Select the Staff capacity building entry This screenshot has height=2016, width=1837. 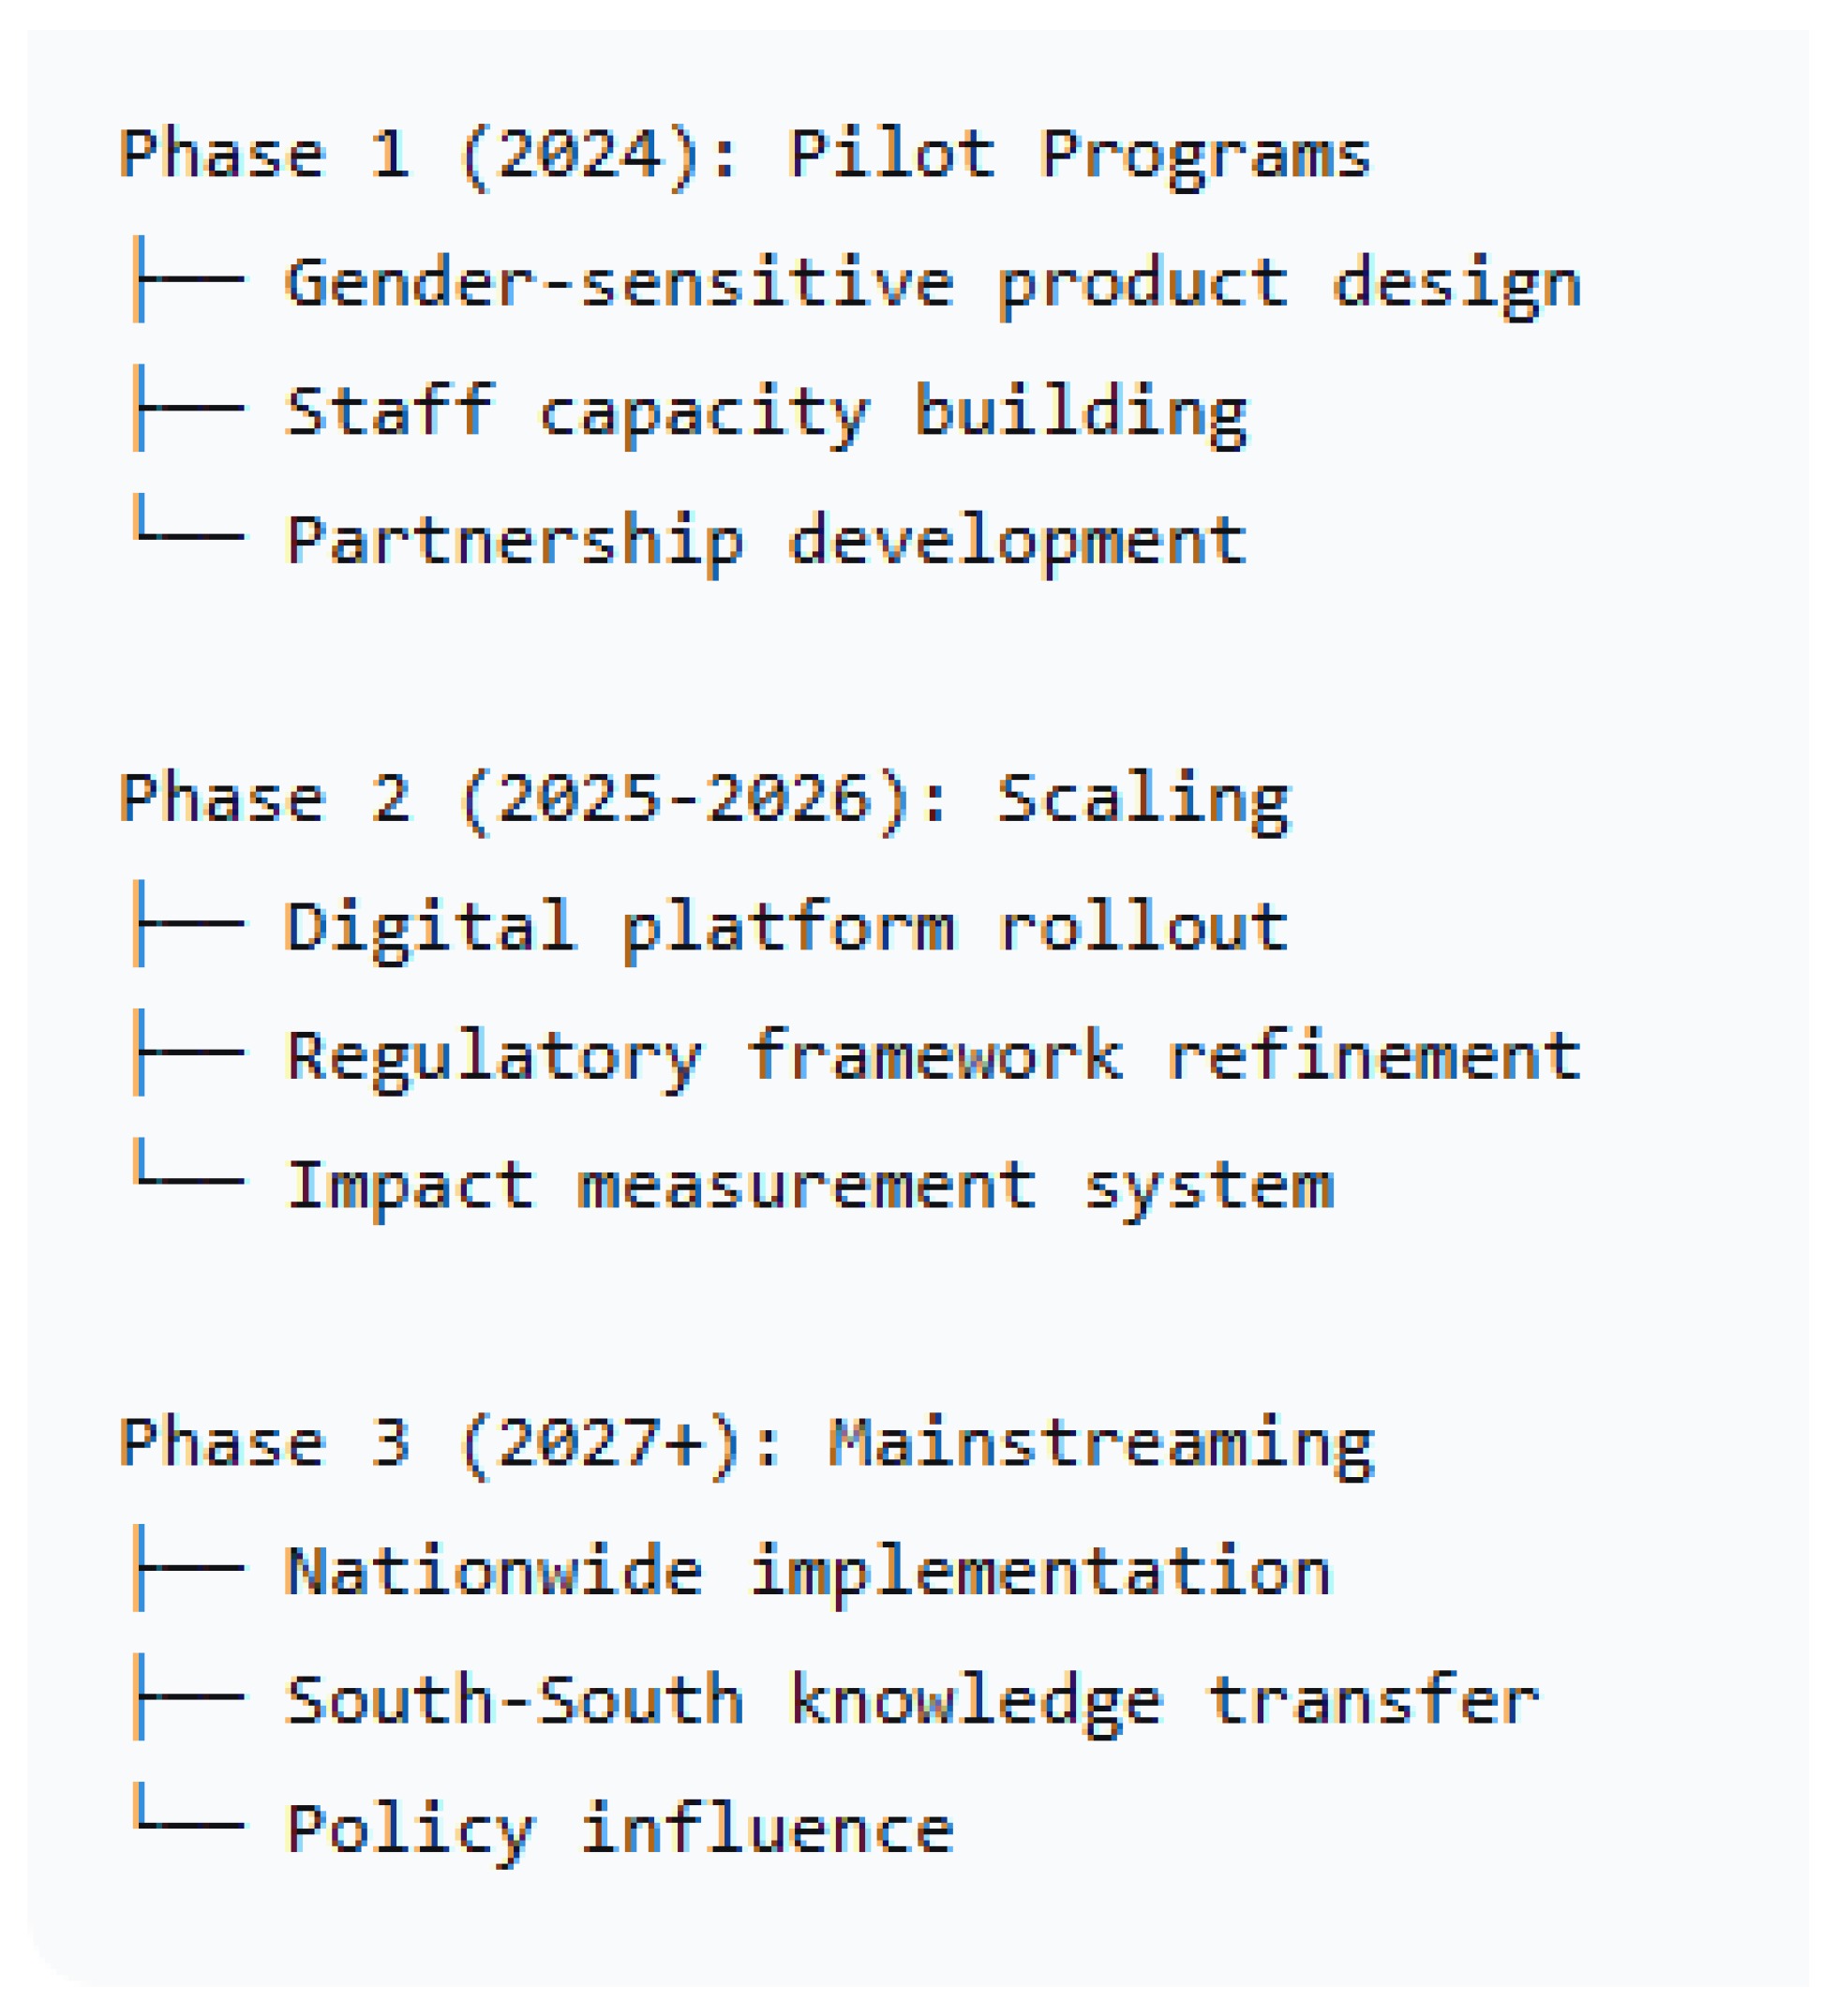pyautogui.click(x=766, y=411)
